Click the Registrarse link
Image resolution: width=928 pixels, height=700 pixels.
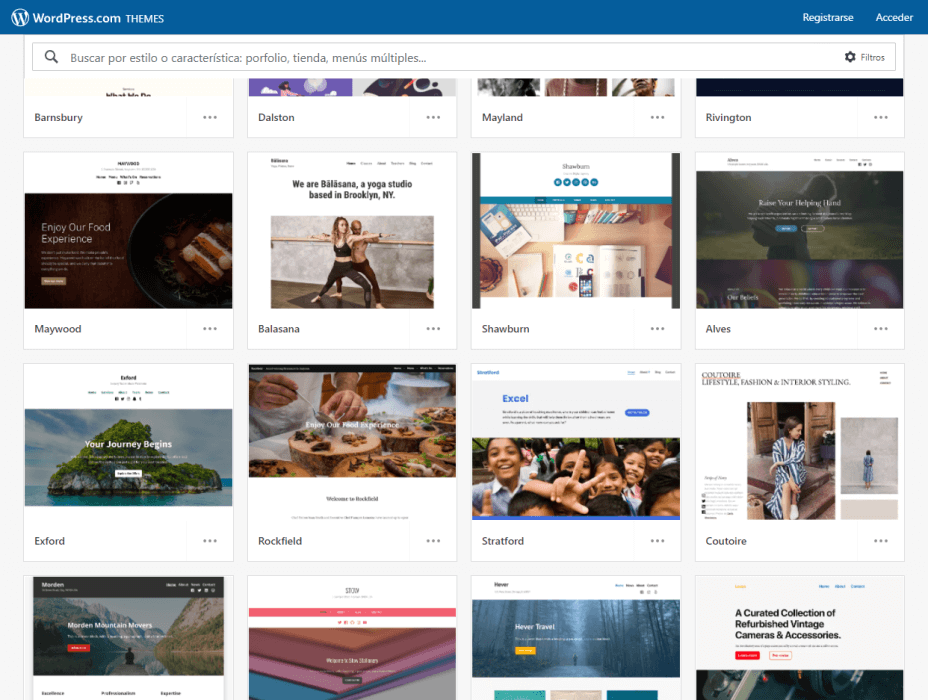click(827, 18)
